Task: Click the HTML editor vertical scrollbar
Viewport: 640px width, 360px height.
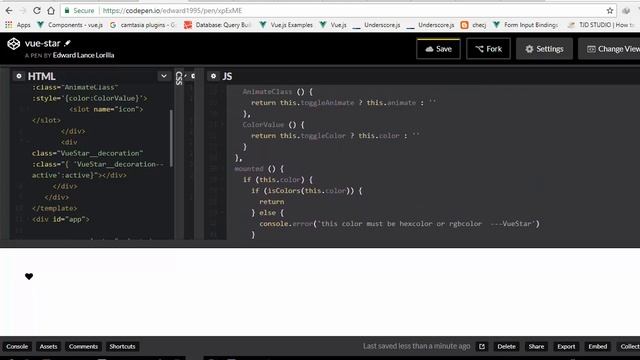Action: click(x=171, y=138)
